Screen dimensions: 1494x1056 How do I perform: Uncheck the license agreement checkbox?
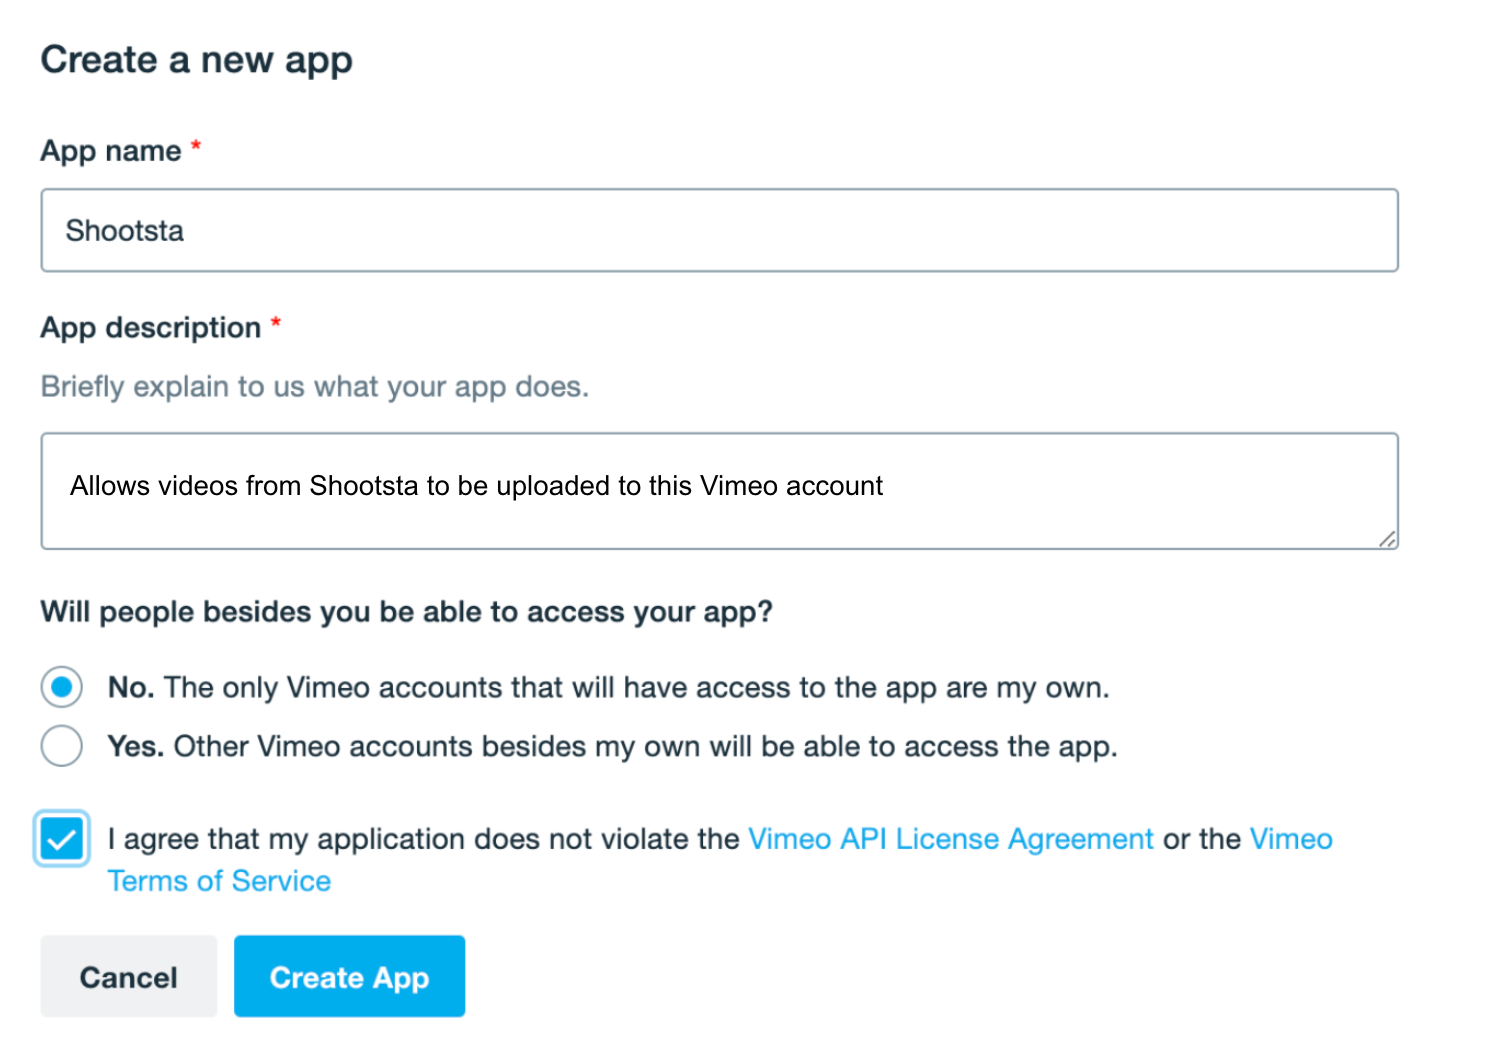pyautogui.click(x=62, y=839)
